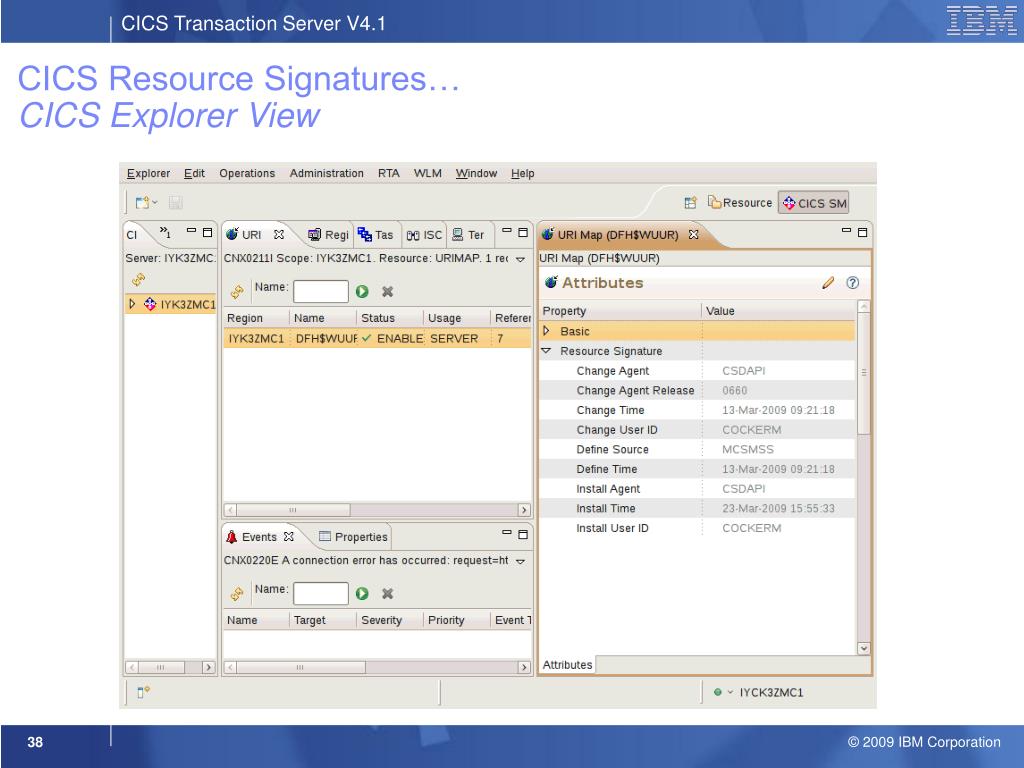Click the ENABLE status cell
Image resolution: width=1024 pixels, height=768 pixels.
(393, 338)
